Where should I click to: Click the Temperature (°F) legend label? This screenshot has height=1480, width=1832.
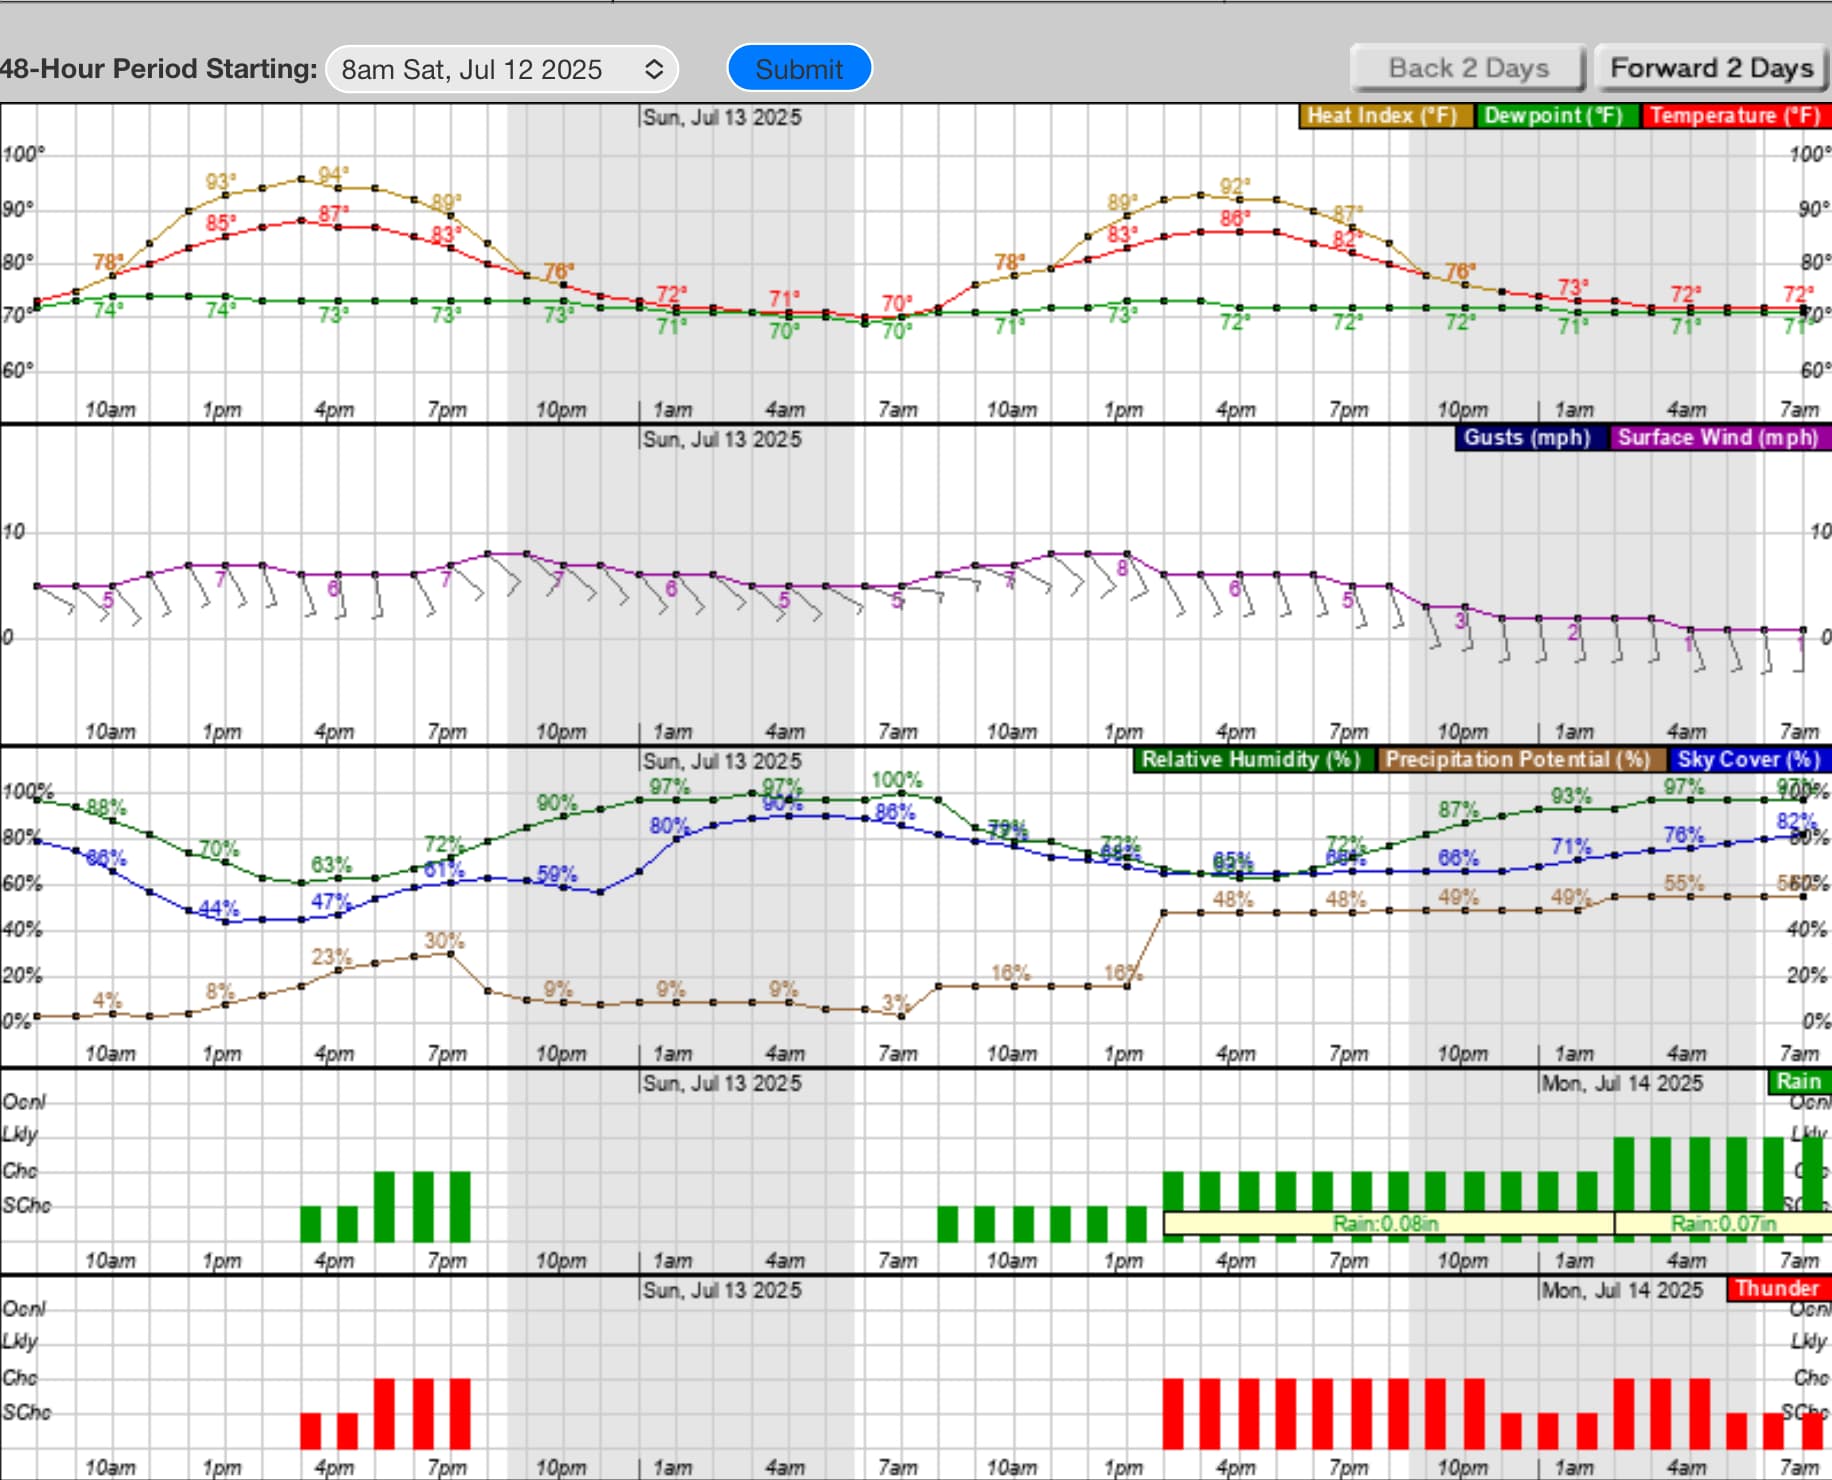pos(1735,115)
